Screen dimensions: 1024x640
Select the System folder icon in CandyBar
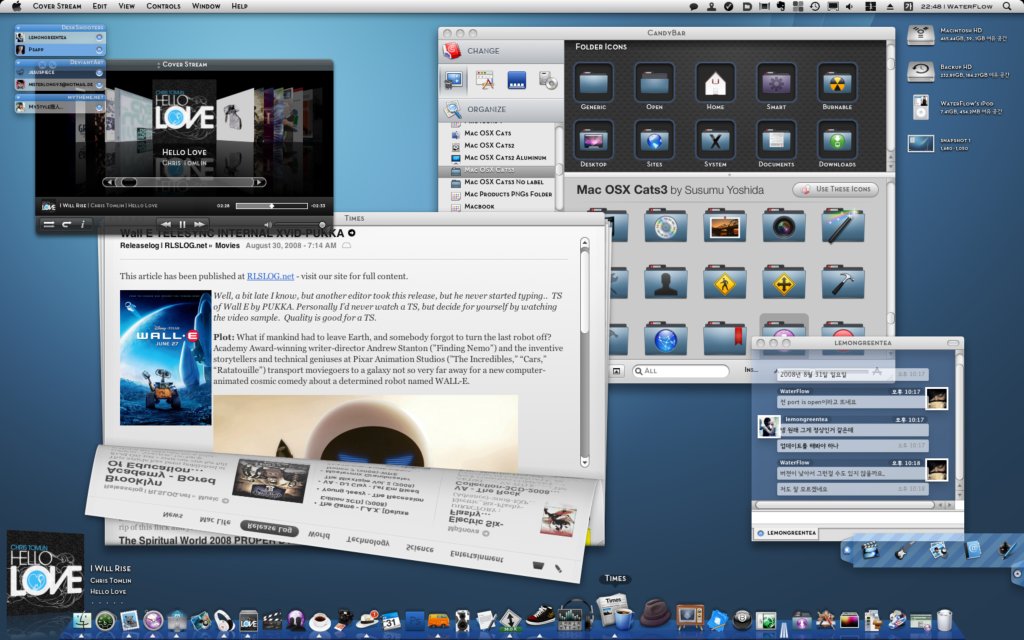point(715,140)
